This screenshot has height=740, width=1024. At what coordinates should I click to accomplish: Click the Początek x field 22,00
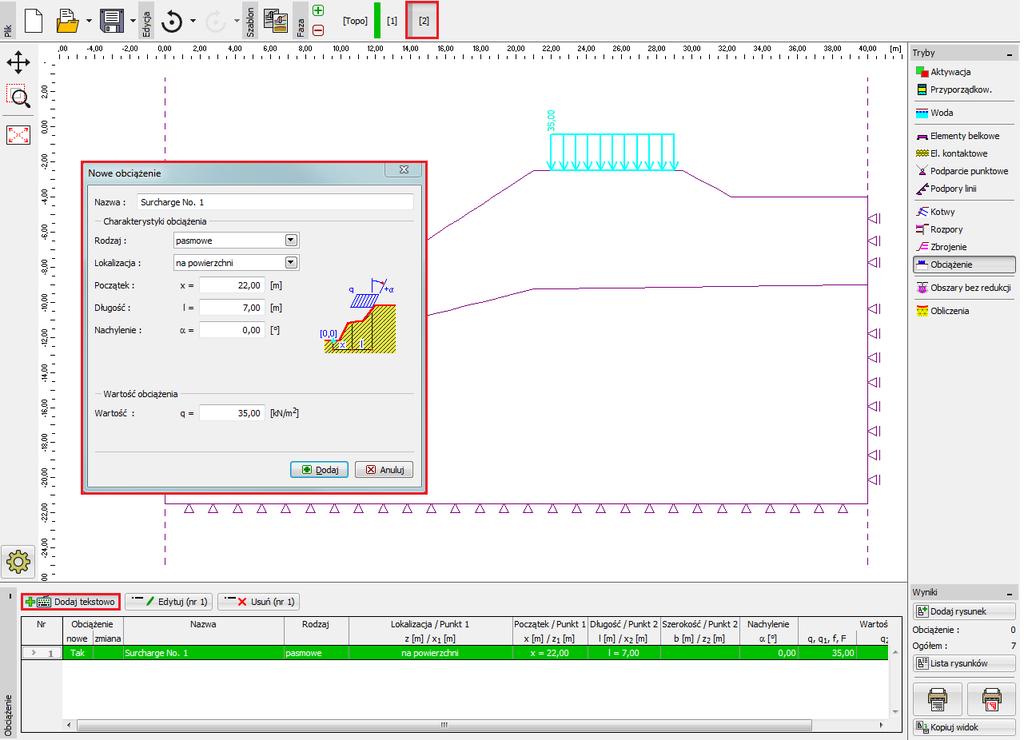(232, 285)
